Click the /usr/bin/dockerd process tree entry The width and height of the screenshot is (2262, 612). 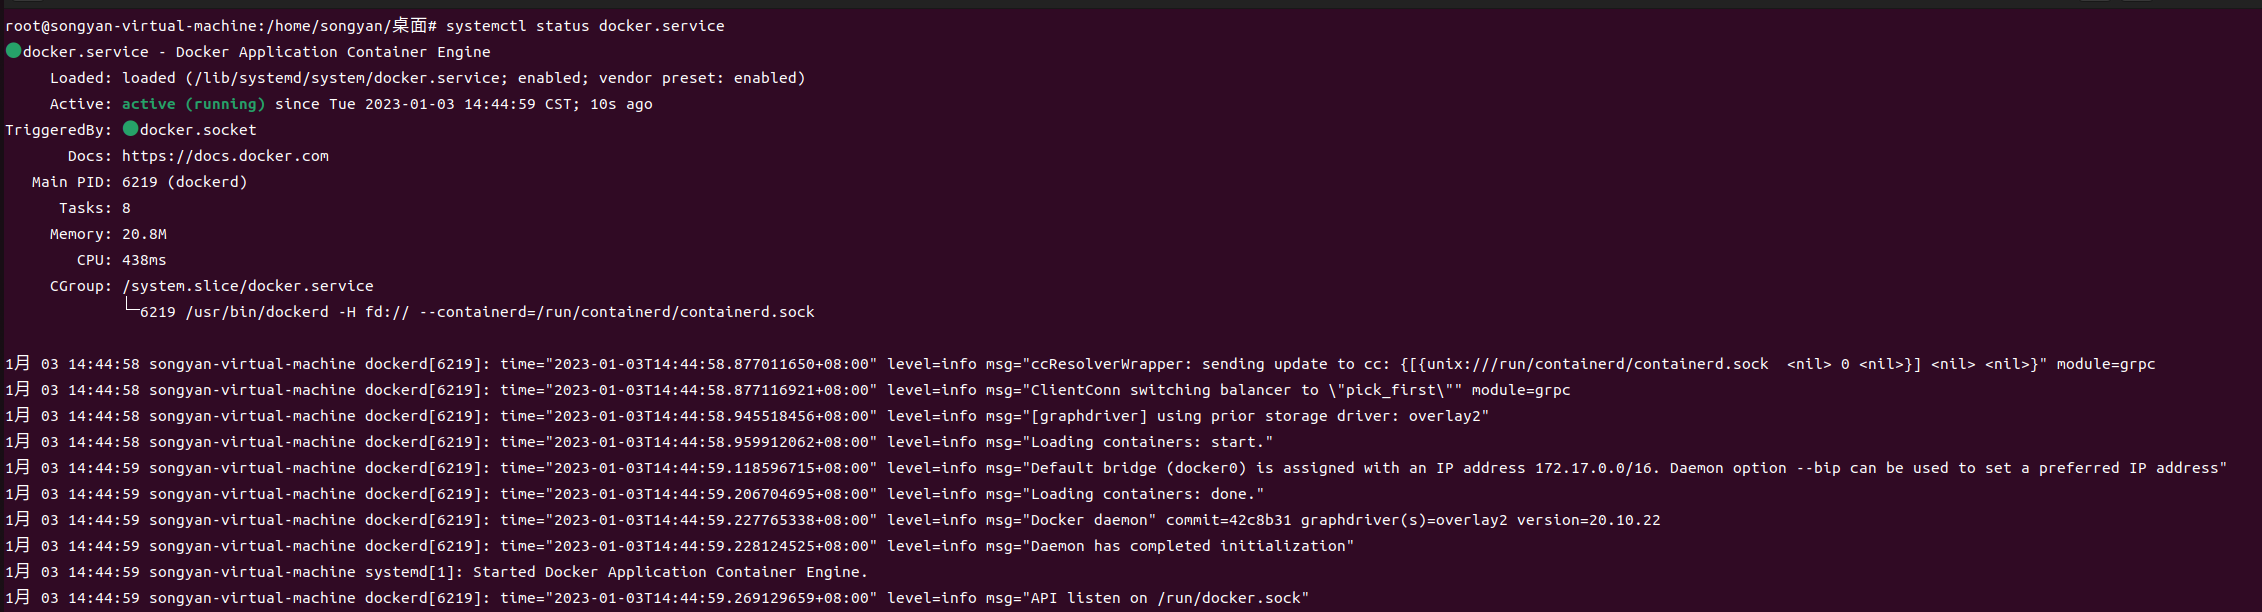click(x=477, y=312)
